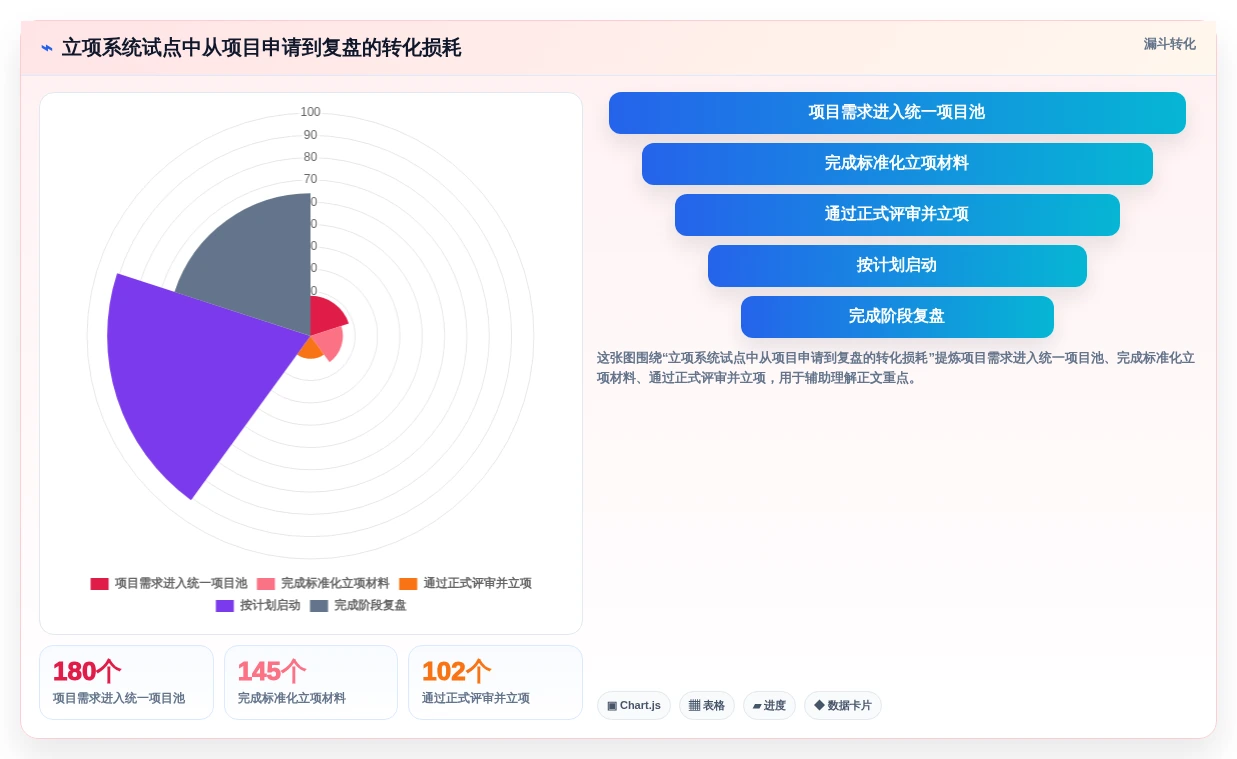The height and width of the screenshot is (759, 1237).
Task: Click the 漏斗转化 label in the header
Action: pyautogui.click(x=1169, y=44)
